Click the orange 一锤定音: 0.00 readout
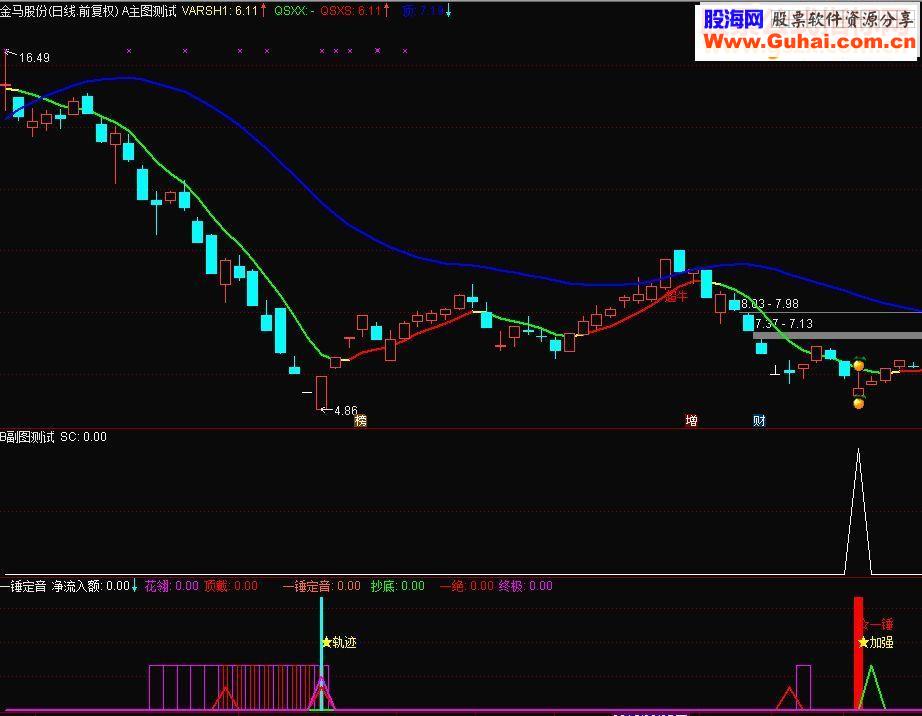Image resolution: width=922 pixels, height=716 pixels. coord(322,585)
